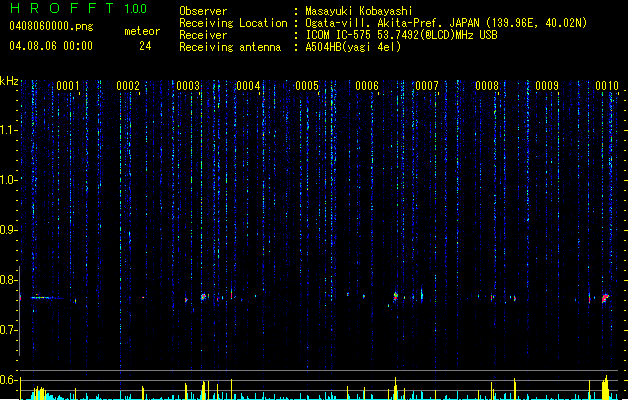The height and width of the screenshot is (400, 629).
Task: Click time marker 0005
Action: (x=307, y=86)
